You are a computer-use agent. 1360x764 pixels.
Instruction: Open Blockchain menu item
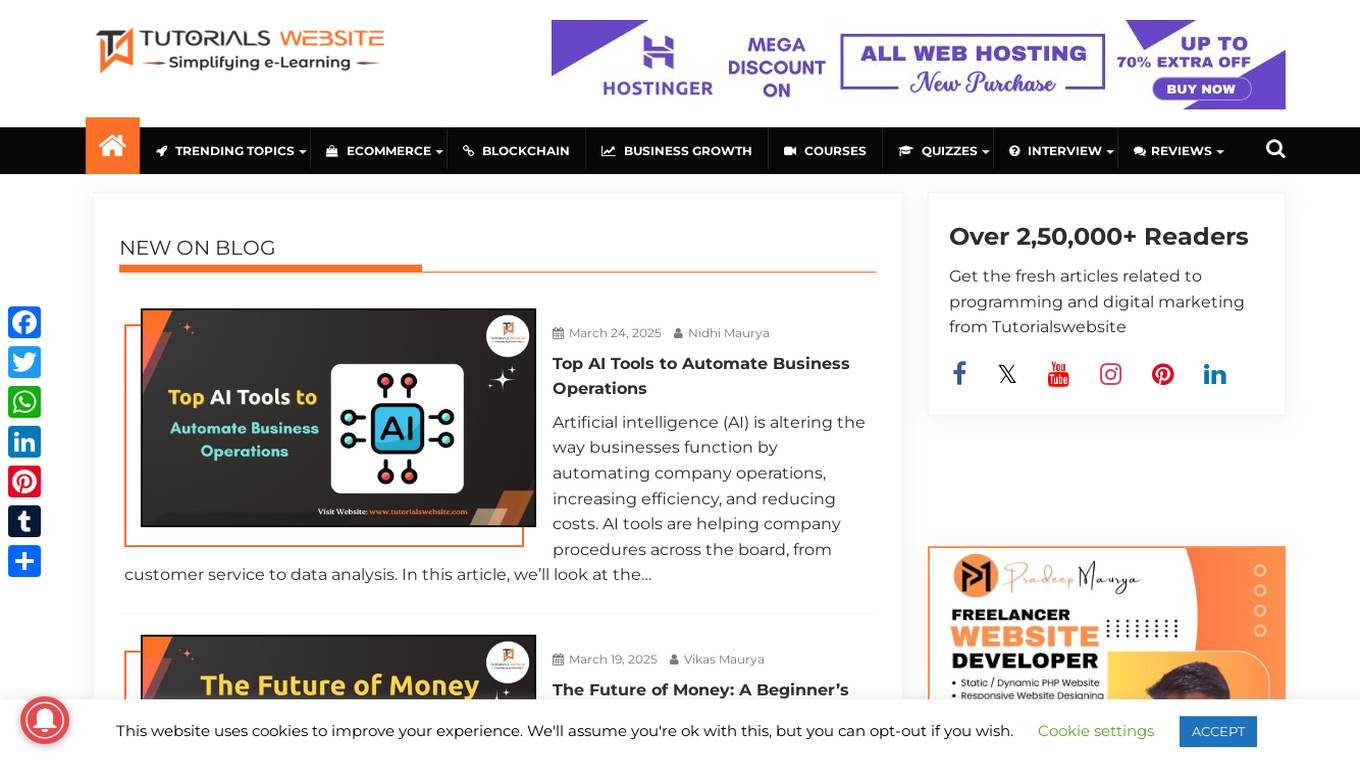[516, 151]
